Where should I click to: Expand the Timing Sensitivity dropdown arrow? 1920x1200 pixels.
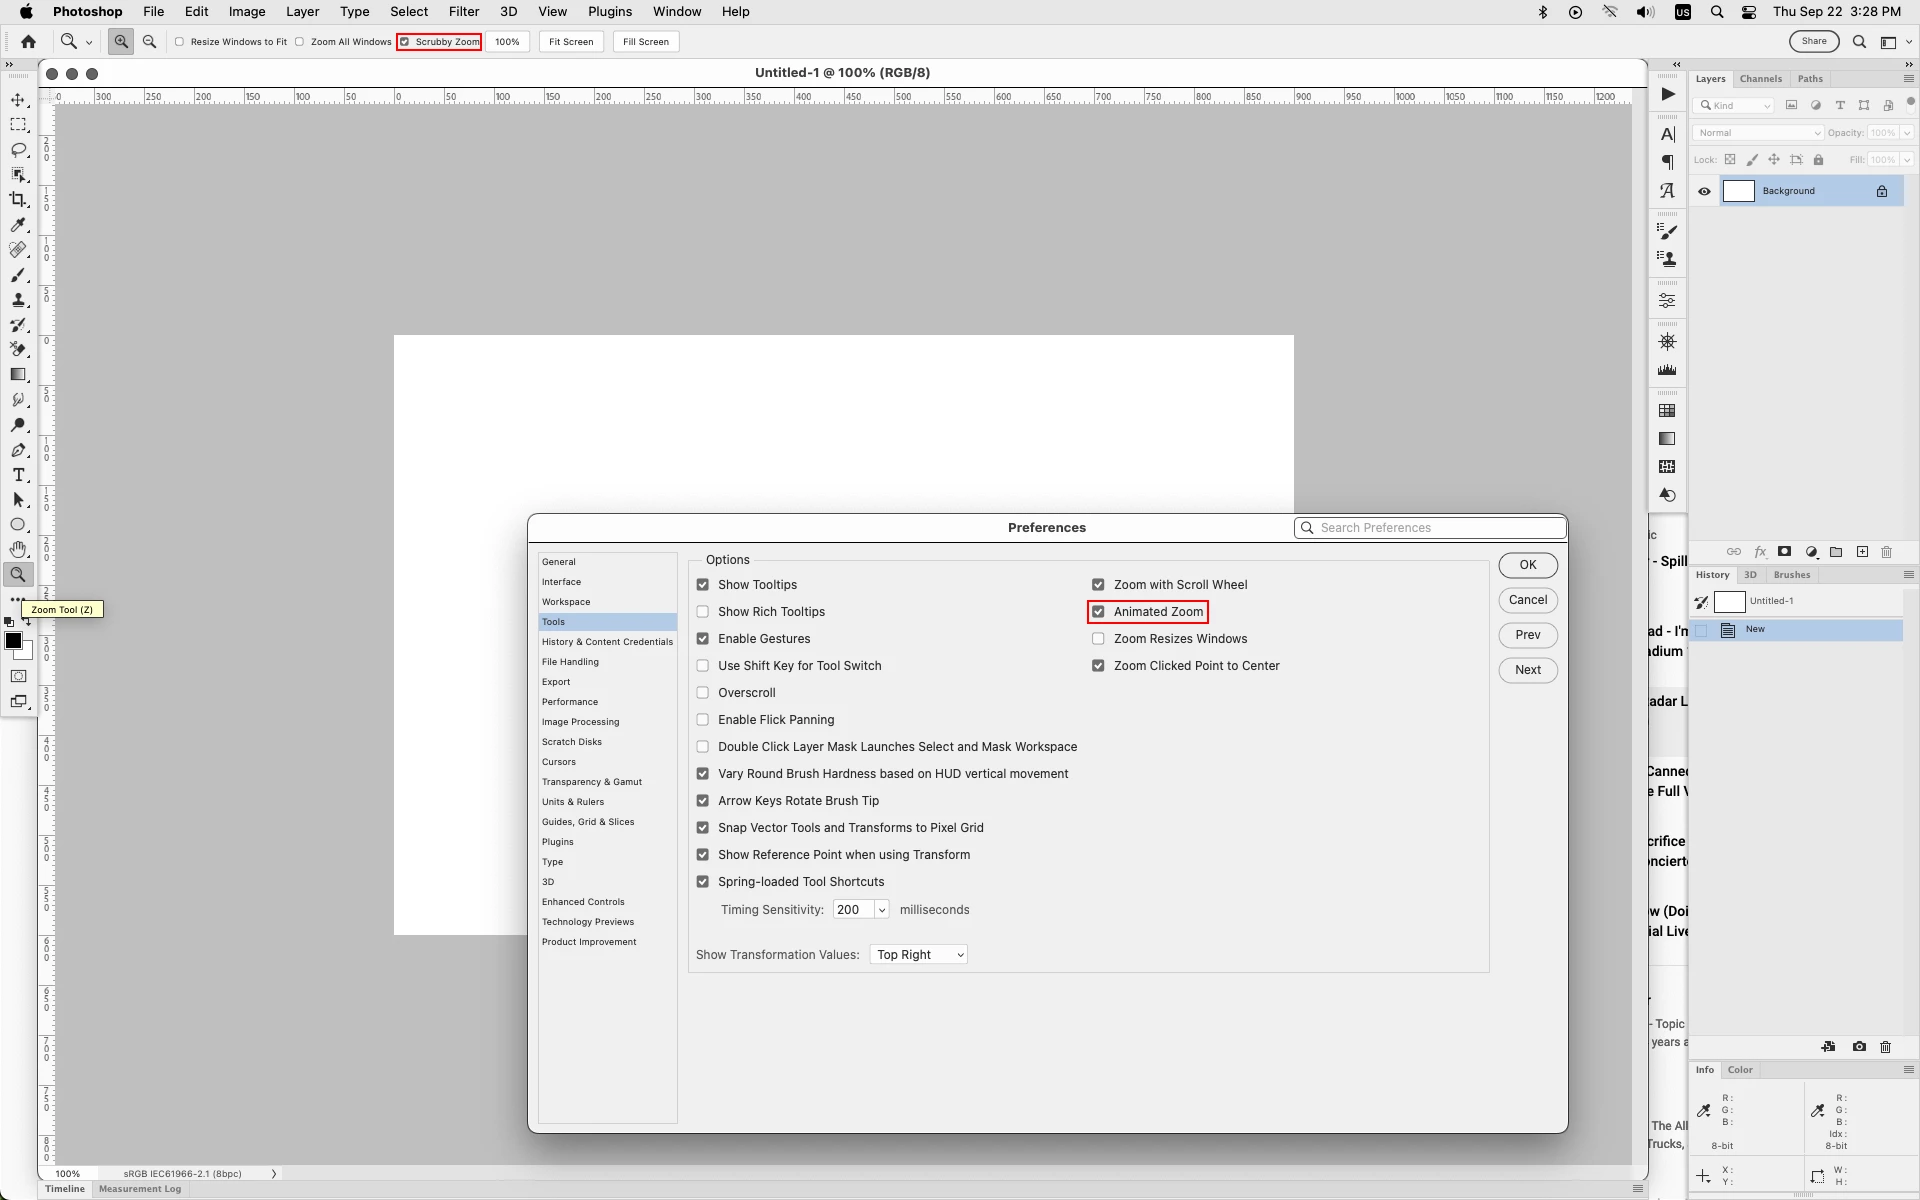881,910
